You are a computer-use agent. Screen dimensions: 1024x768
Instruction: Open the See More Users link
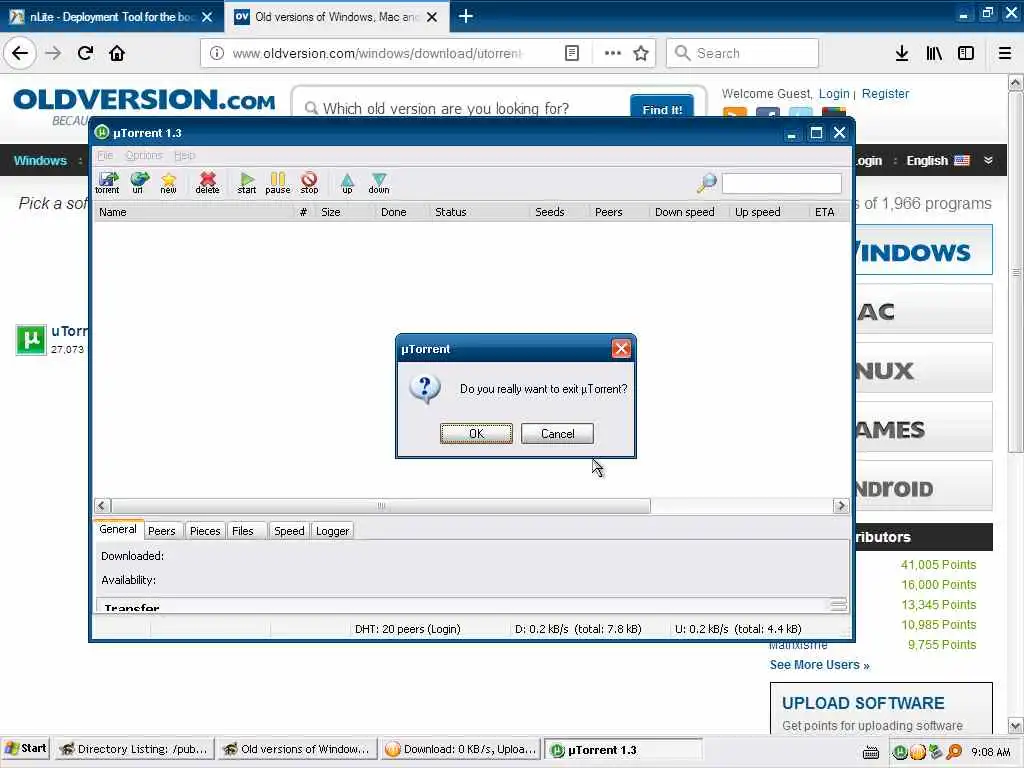(x=820, y=665)
